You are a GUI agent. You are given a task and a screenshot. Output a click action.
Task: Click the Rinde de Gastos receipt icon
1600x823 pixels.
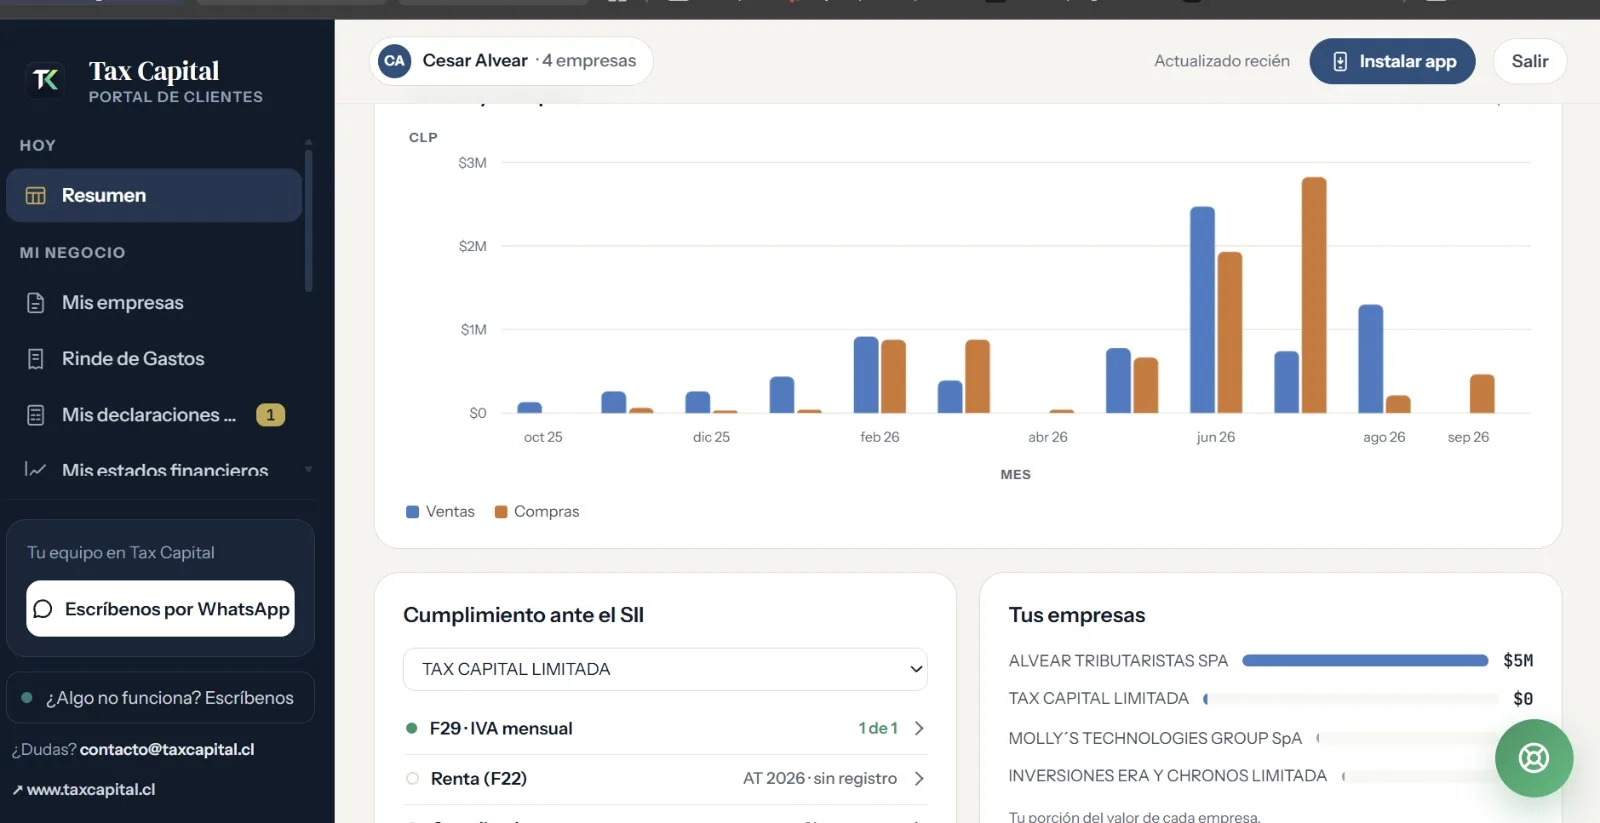point(36,359)
